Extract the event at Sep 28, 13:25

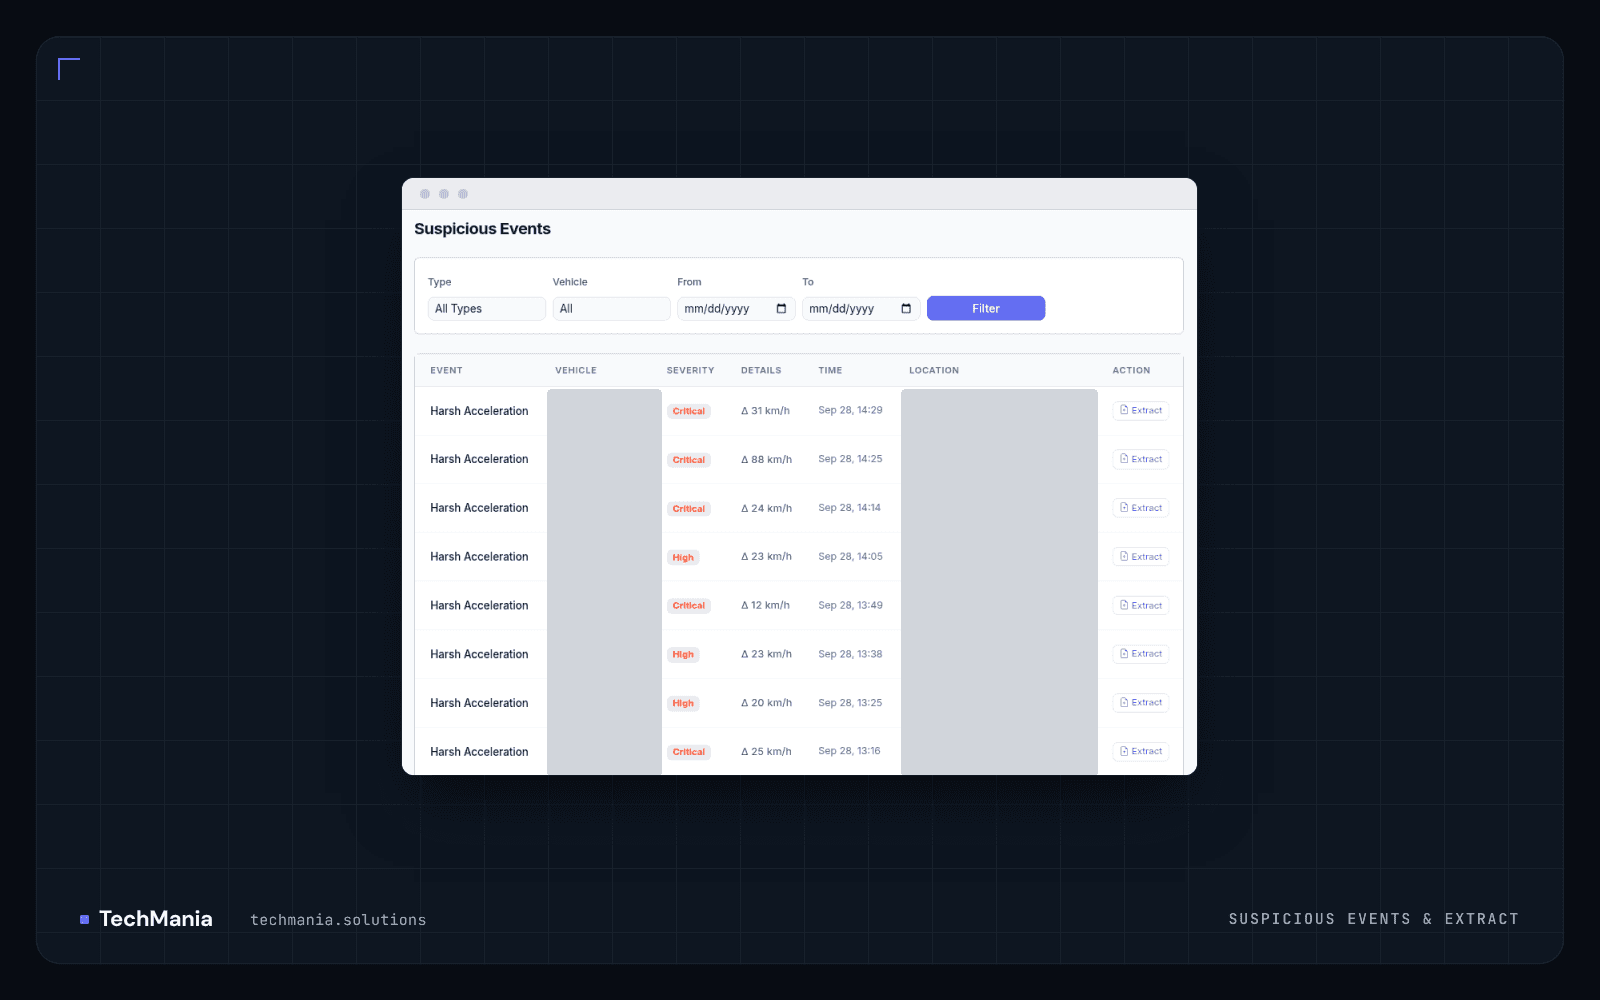(x=1141, y=703)
